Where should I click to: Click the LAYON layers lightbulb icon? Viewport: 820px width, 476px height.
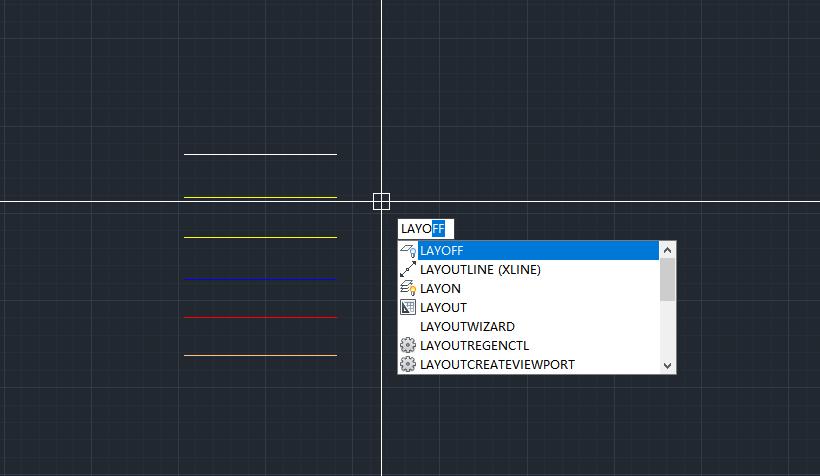click(x=408, y=289)
